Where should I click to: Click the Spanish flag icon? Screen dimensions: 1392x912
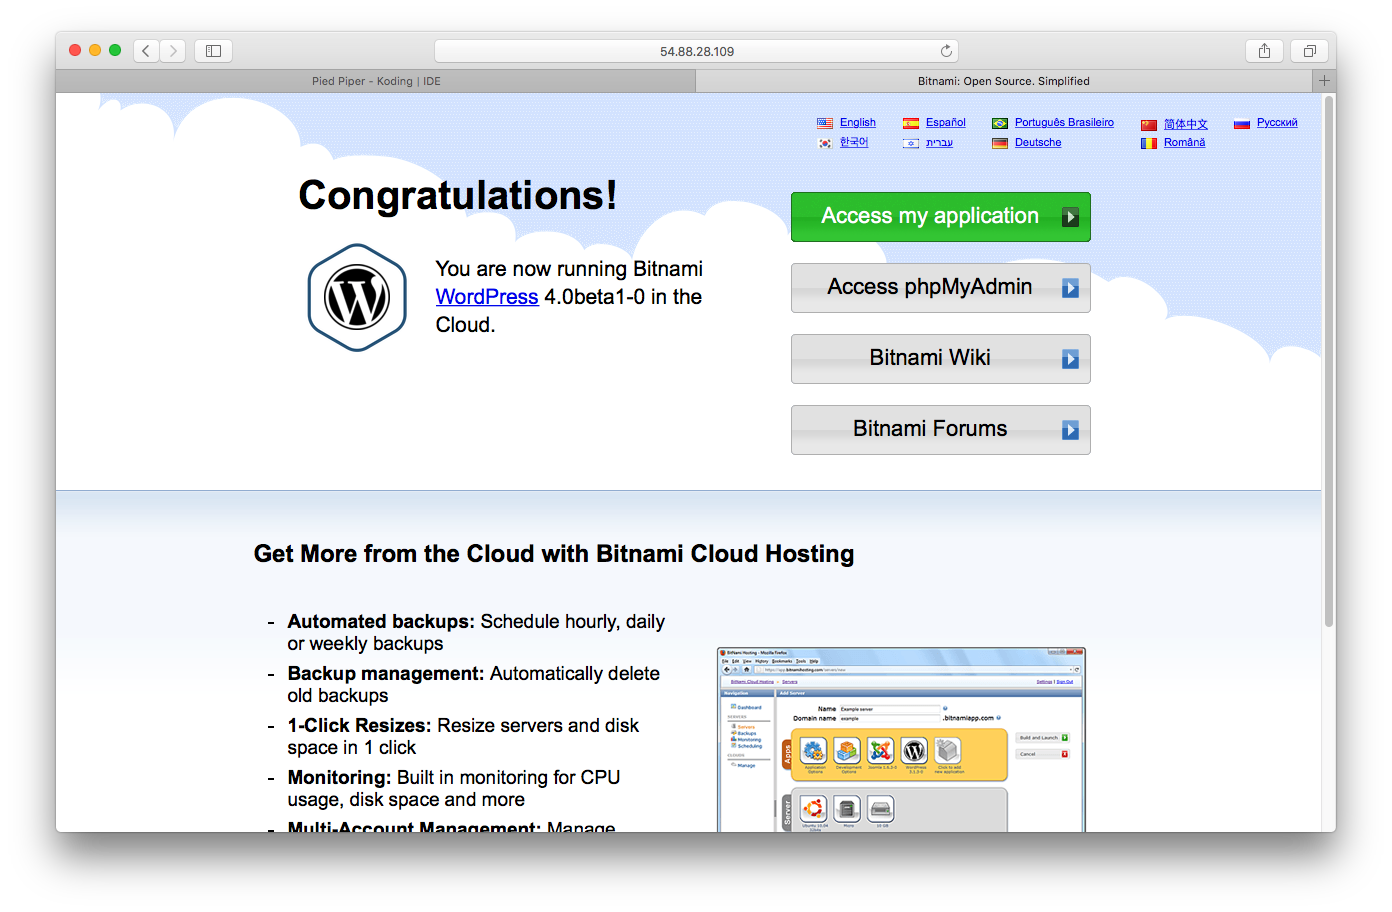coord(911,123)
